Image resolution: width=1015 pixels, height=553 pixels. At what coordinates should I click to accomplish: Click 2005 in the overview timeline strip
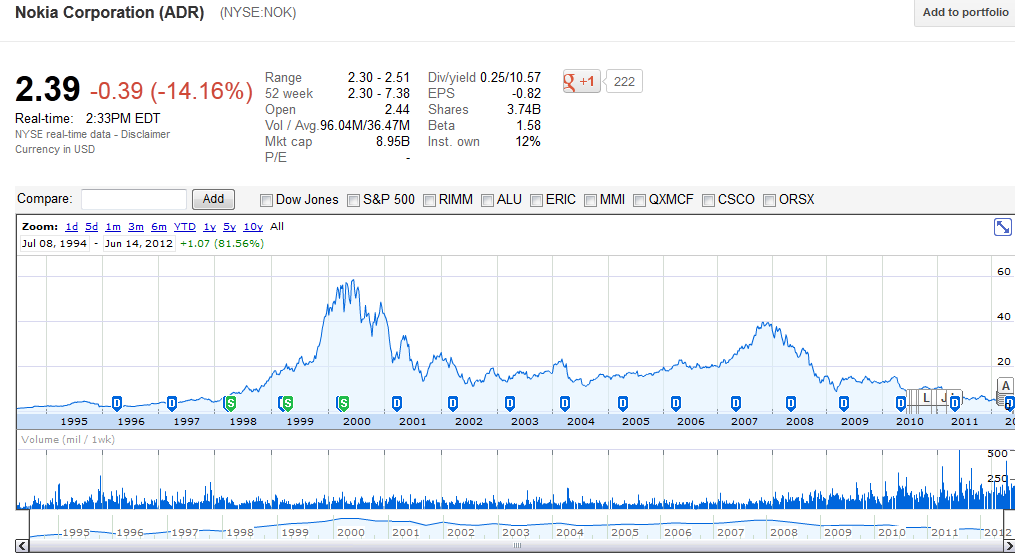coord(625,532)
